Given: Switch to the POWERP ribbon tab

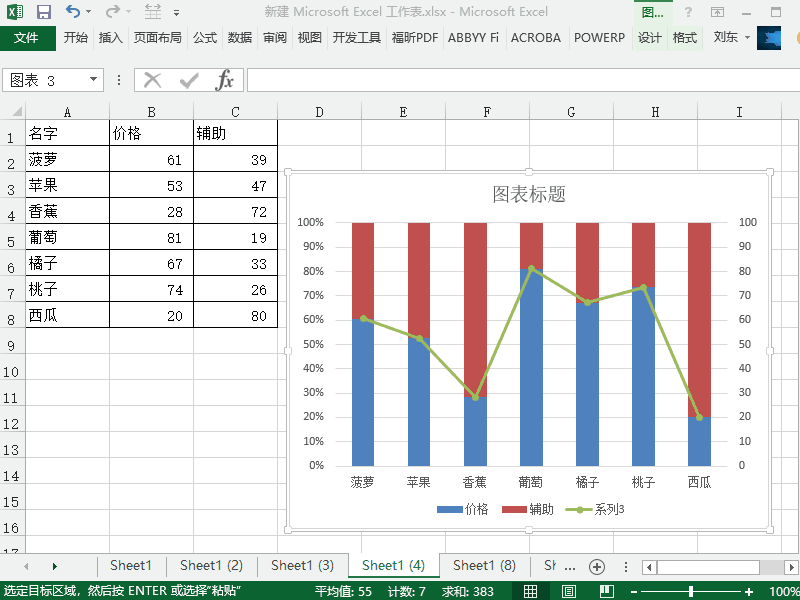Looking at the screenshot, I should pyautogui.click(x=599, y=37).
